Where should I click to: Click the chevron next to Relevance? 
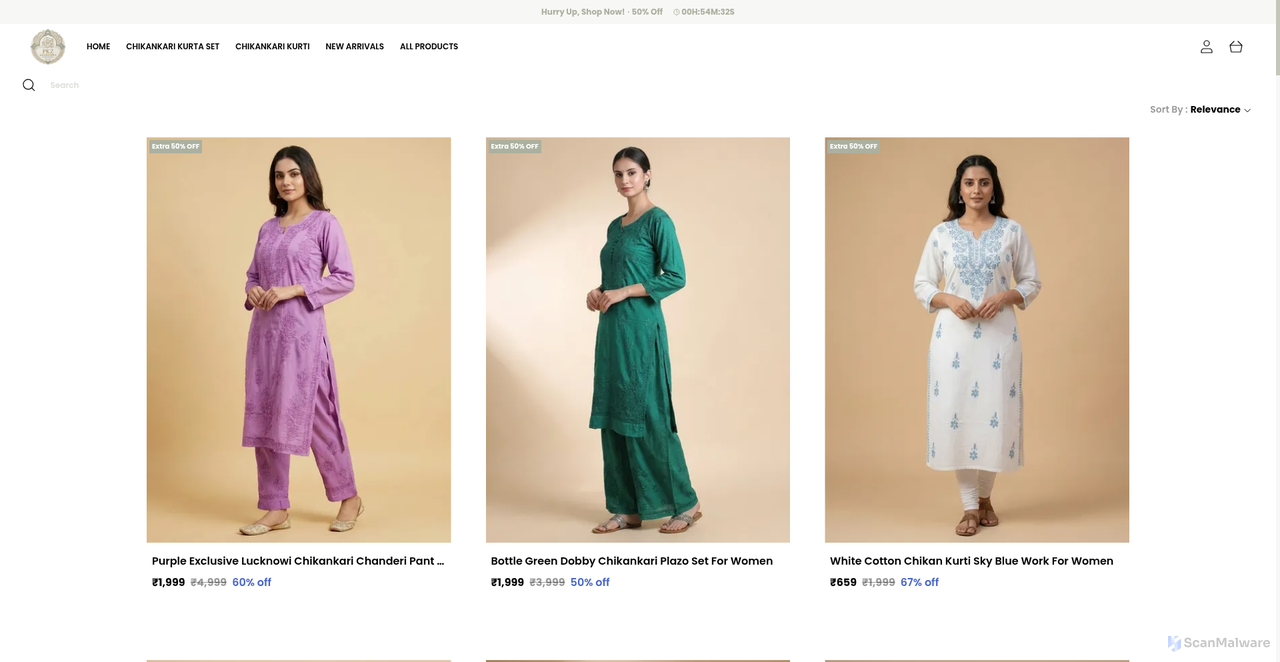click(x=1247, y=110)
